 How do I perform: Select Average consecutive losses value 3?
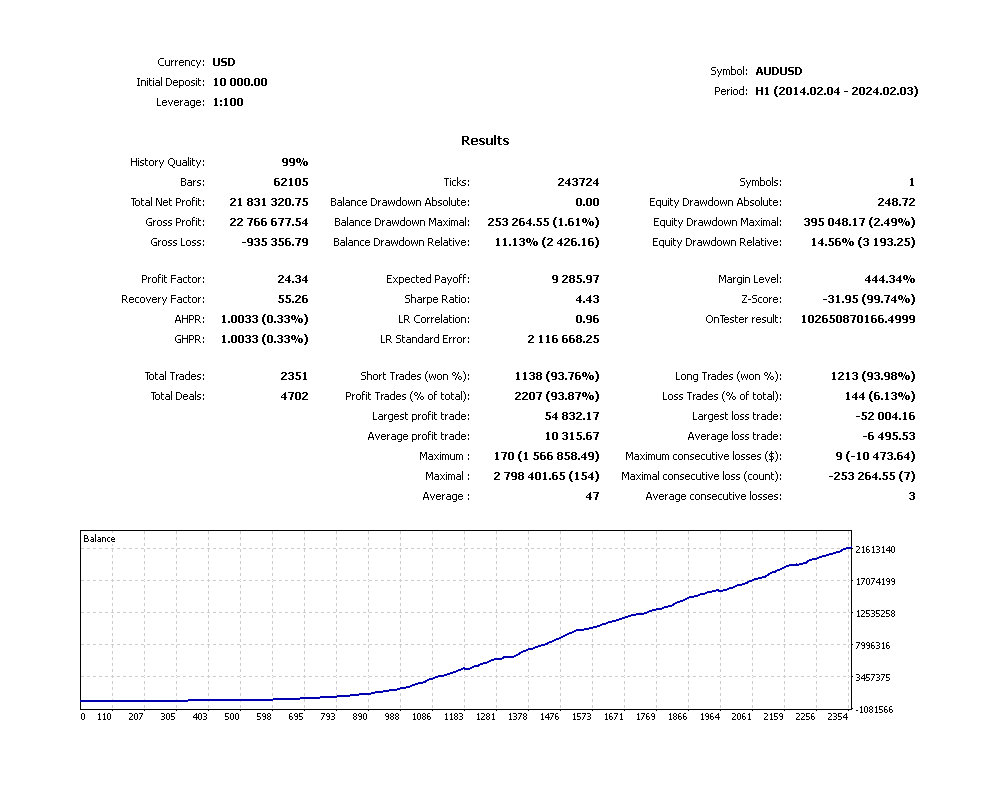pos(912,496)
